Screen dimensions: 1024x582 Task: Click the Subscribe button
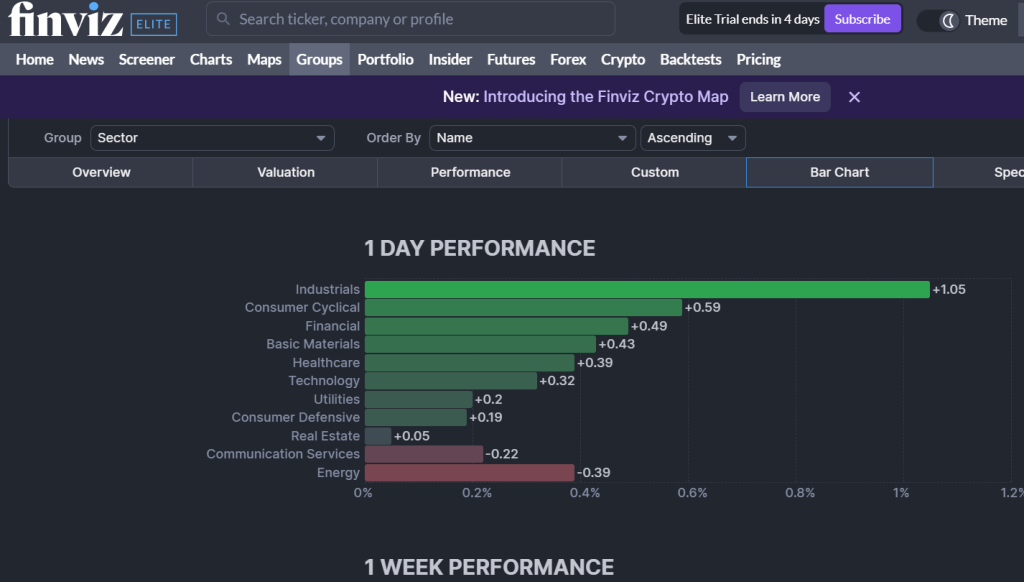862,18
